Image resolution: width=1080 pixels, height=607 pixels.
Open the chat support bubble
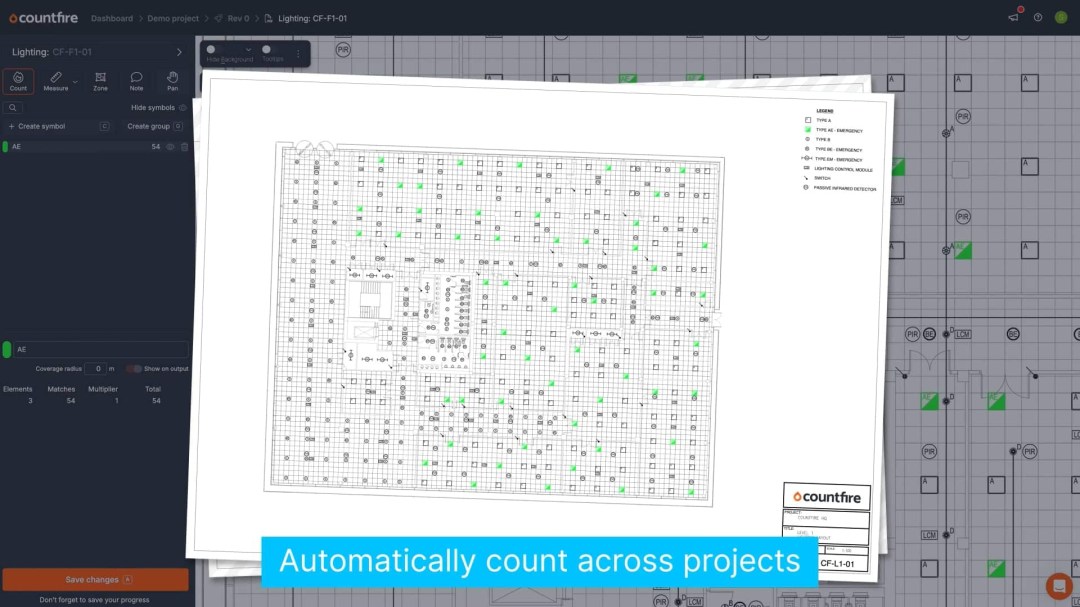pyautogui.click(x=1059, y=586)
